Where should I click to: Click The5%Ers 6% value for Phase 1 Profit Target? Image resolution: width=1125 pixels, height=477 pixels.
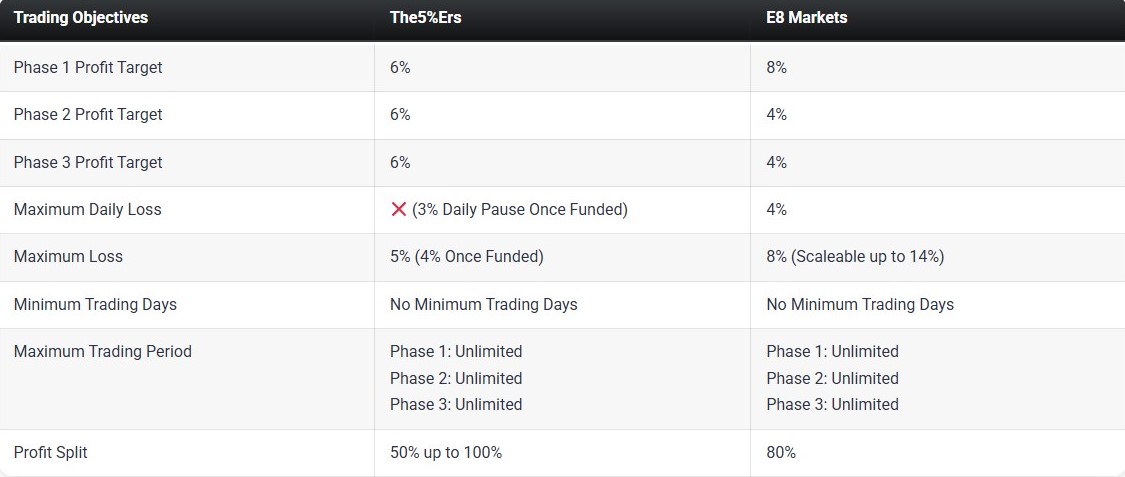[x=400, y=67]
